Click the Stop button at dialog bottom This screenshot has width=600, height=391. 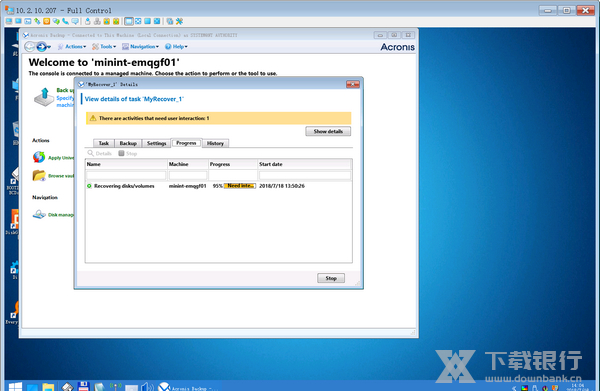point(331,278)
